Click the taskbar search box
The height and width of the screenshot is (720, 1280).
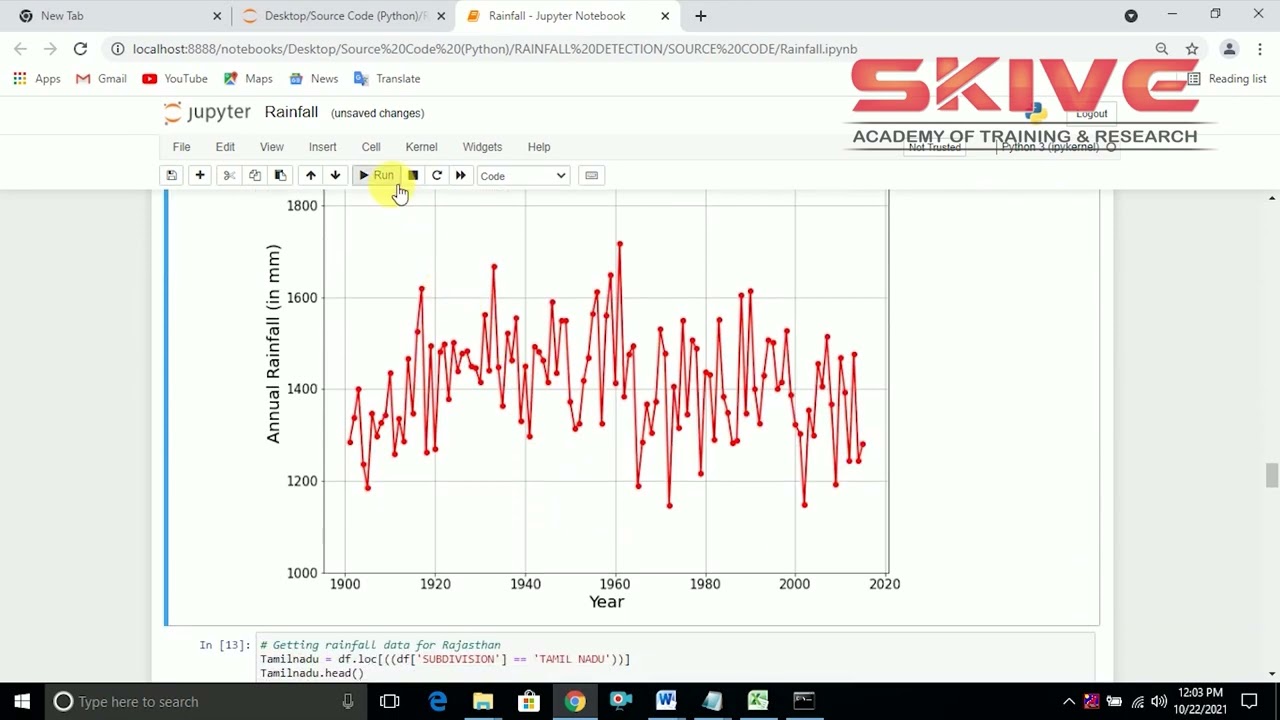tap(205, 702)
